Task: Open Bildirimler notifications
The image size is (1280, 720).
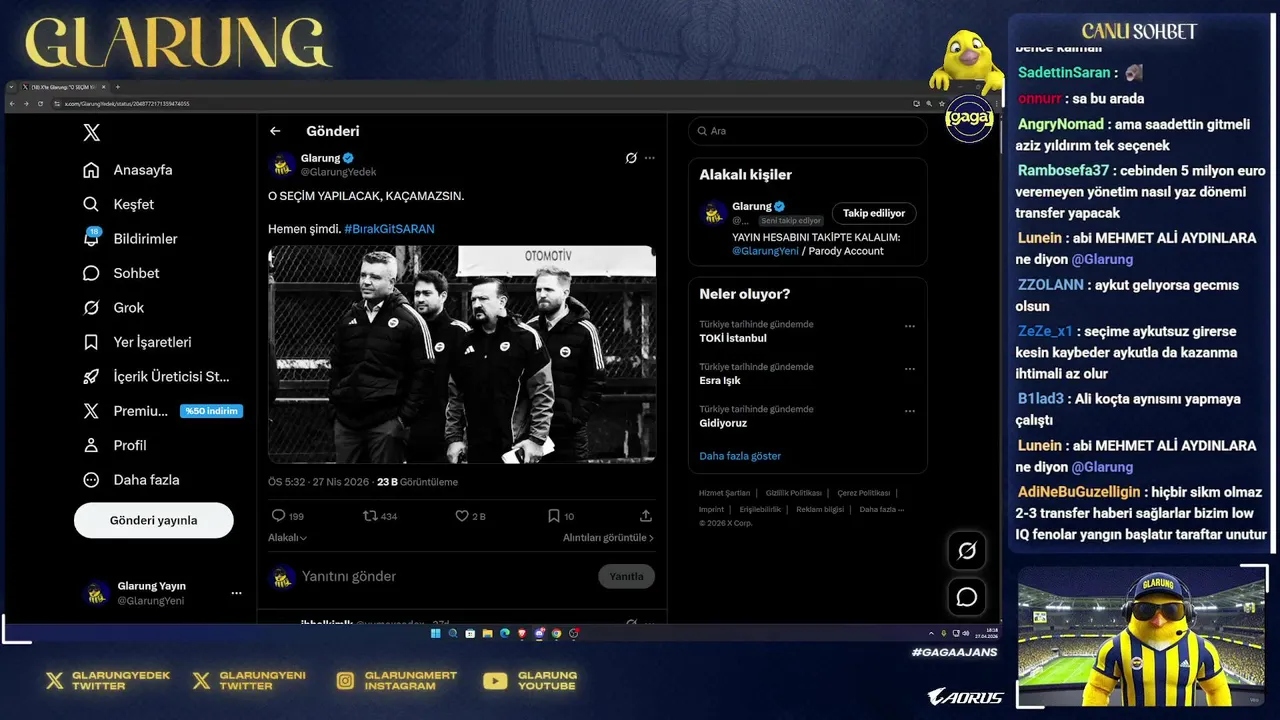Action: (x=130, y=238)
